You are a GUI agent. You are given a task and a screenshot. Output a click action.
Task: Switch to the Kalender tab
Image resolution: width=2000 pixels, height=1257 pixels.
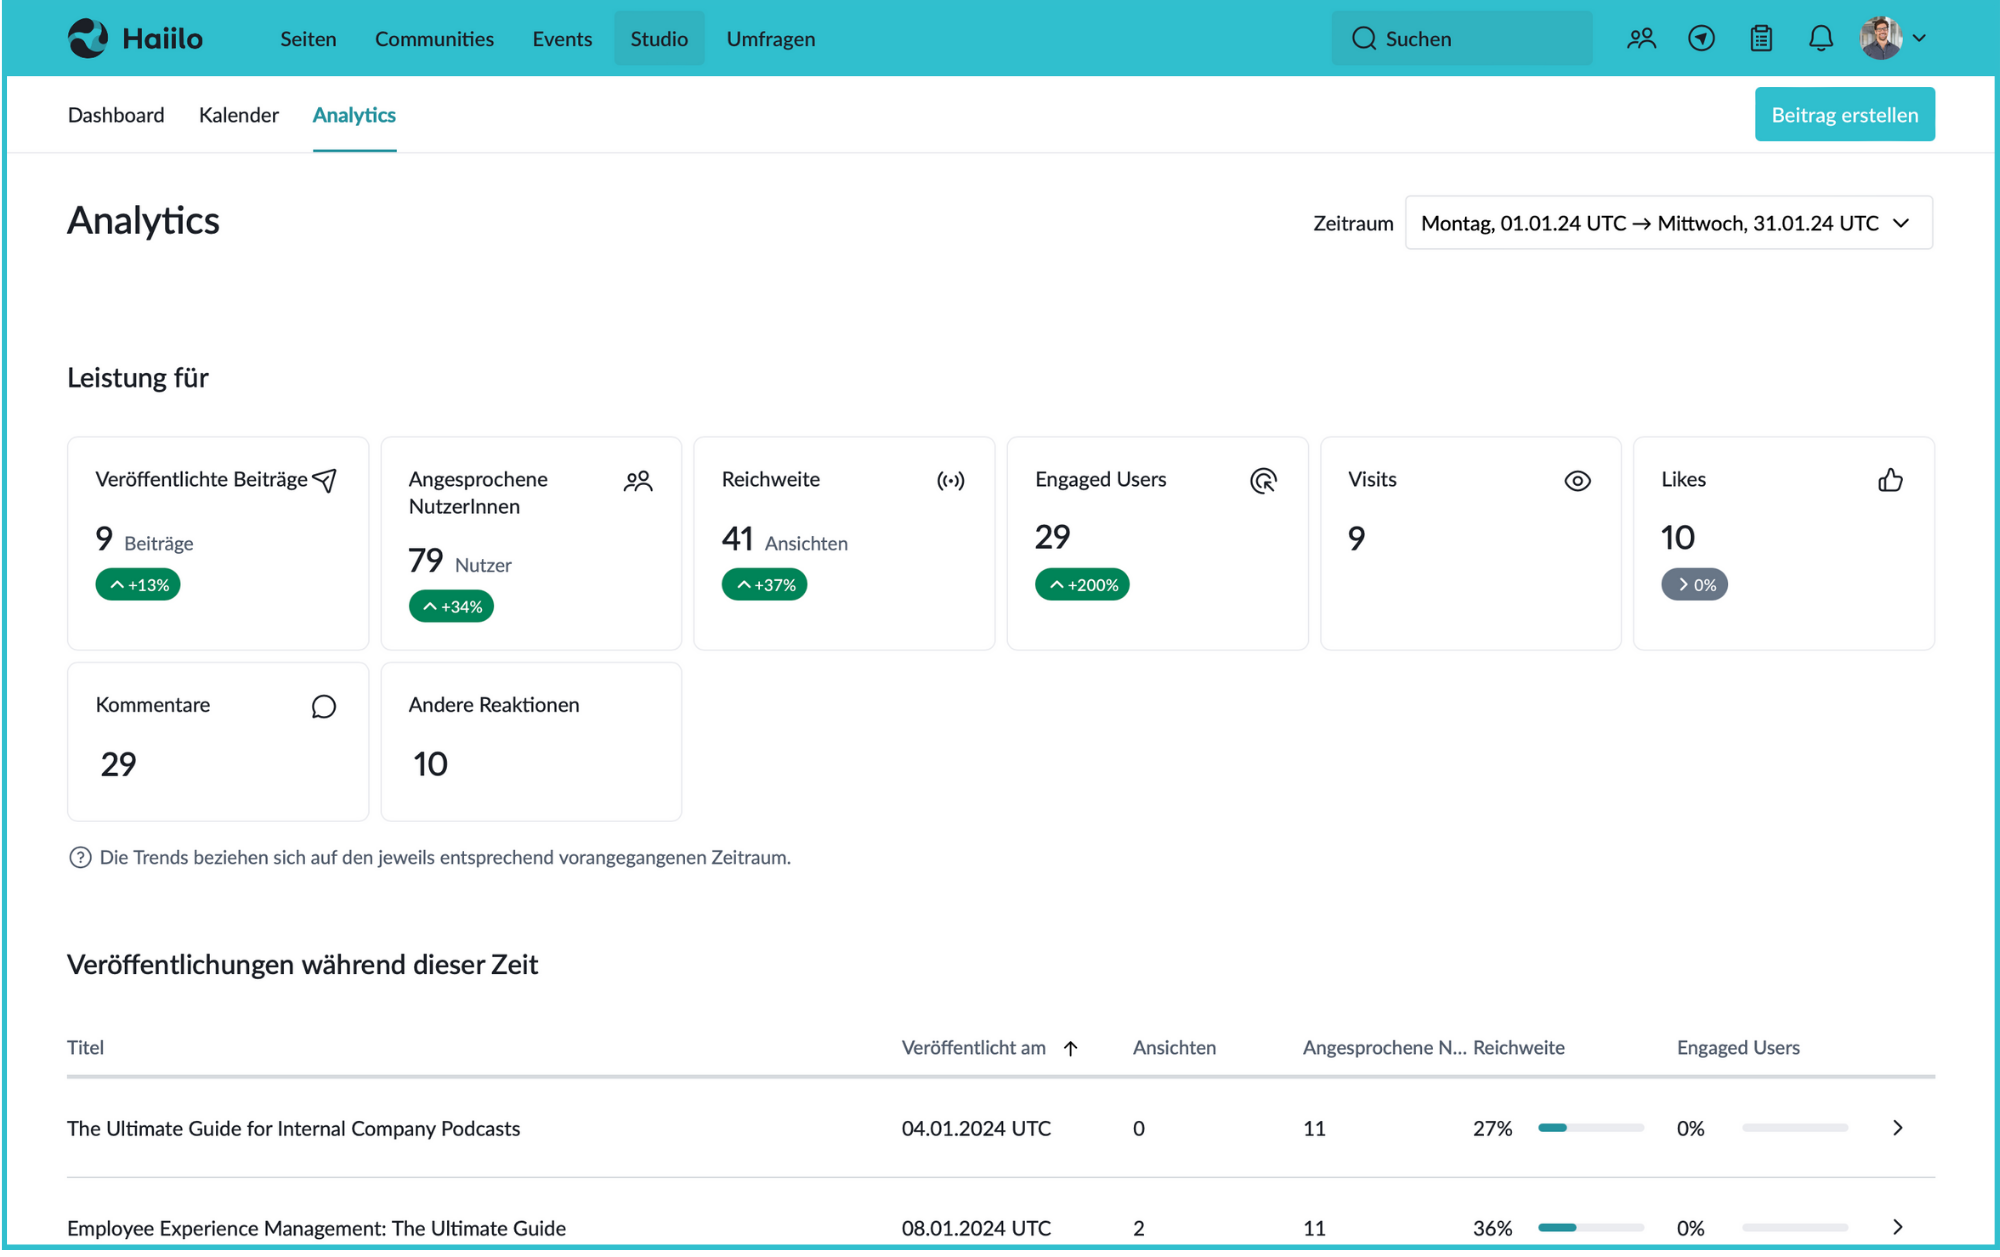click(x=239, y=115)
